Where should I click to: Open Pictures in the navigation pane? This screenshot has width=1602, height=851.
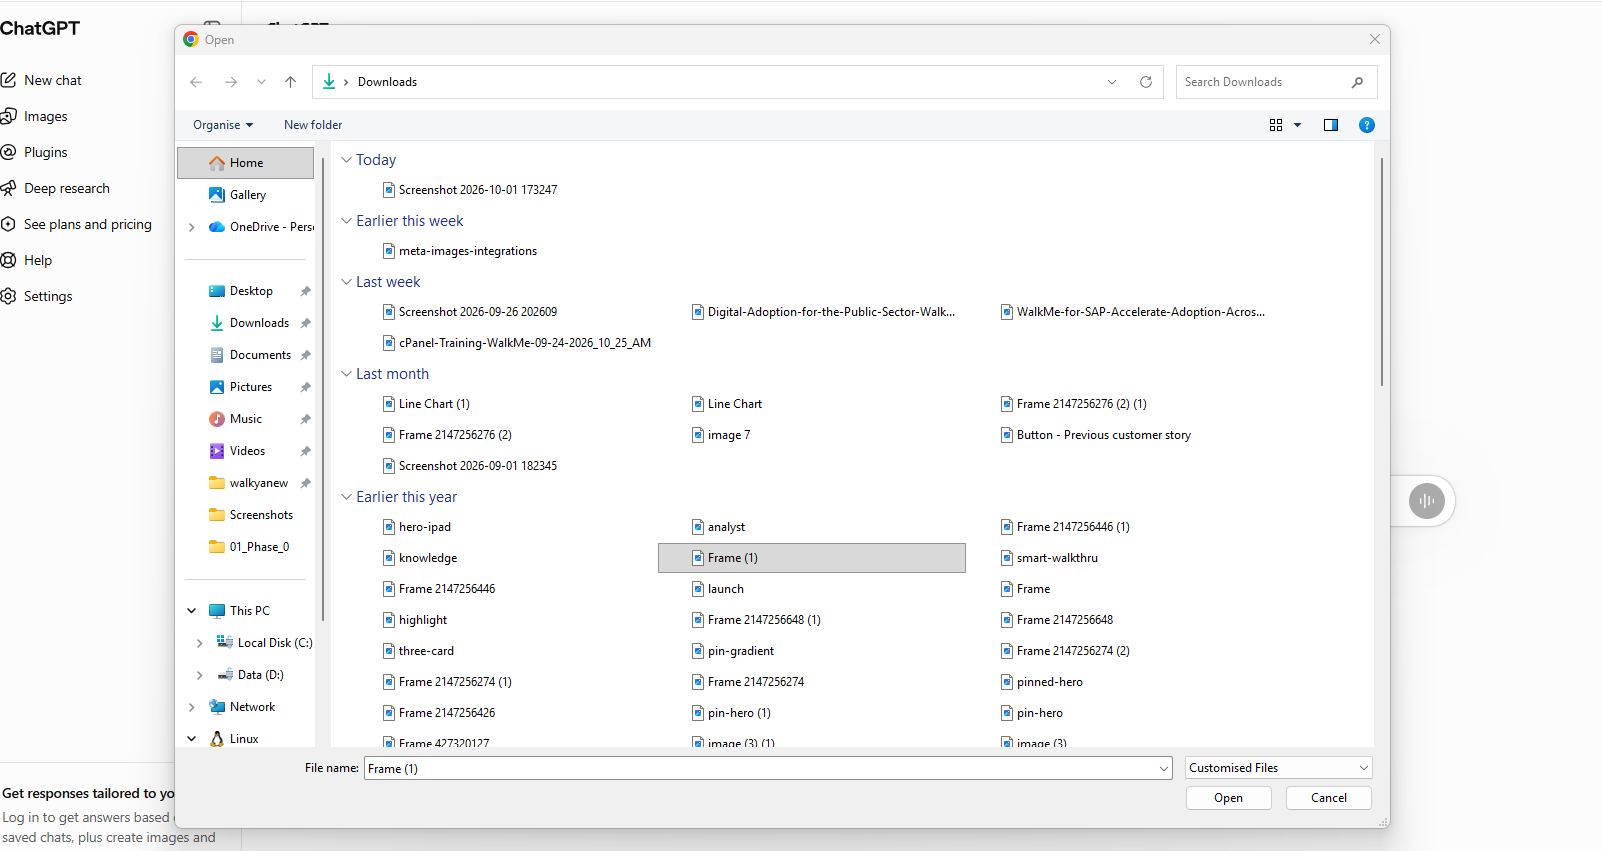coord(250,387)
